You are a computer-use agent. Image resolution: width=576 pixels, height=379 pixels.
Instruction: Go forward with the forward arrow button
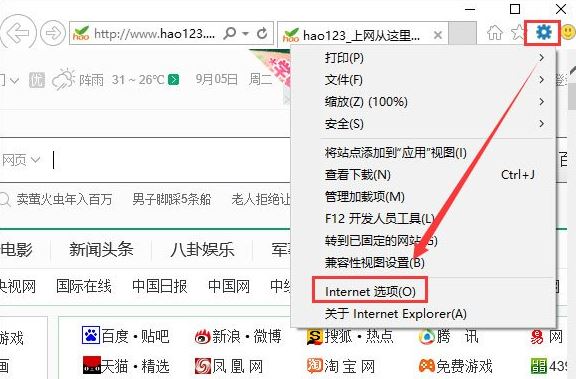53,33
